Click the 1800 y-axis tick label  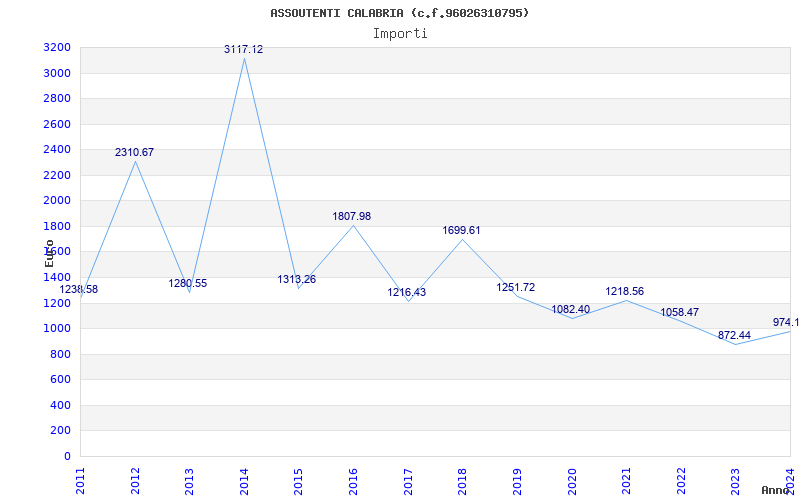tap(57, 227)
